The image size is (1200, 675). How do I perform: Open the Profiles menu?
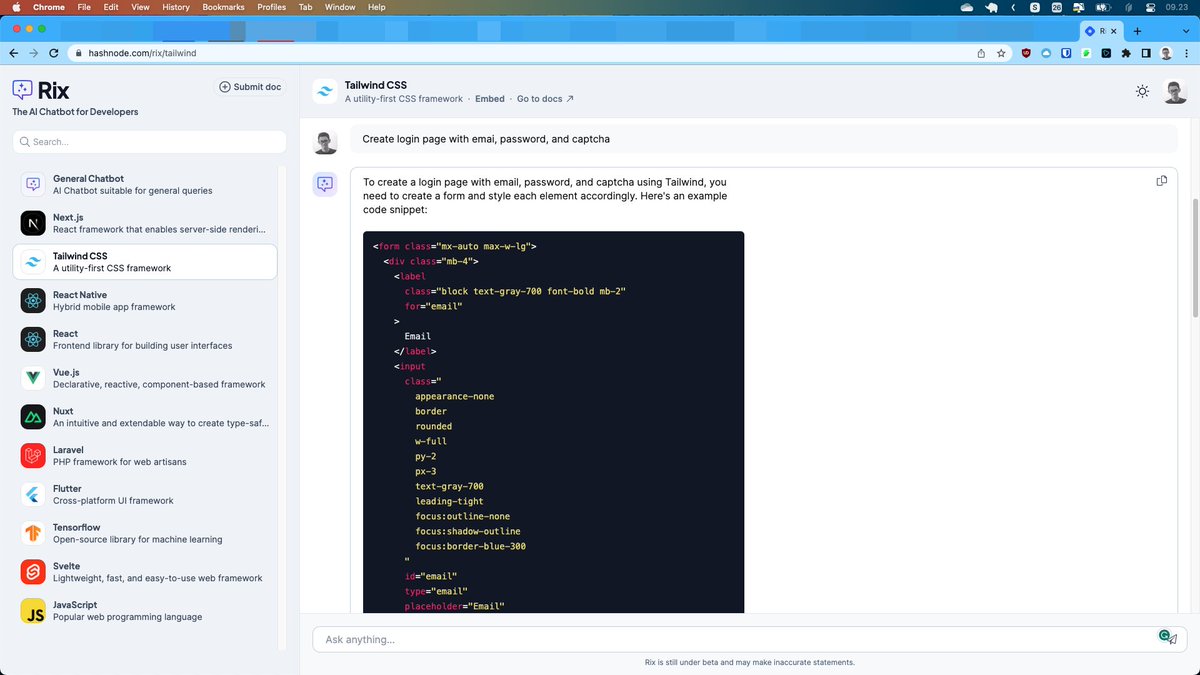click(x=271, y=7)
